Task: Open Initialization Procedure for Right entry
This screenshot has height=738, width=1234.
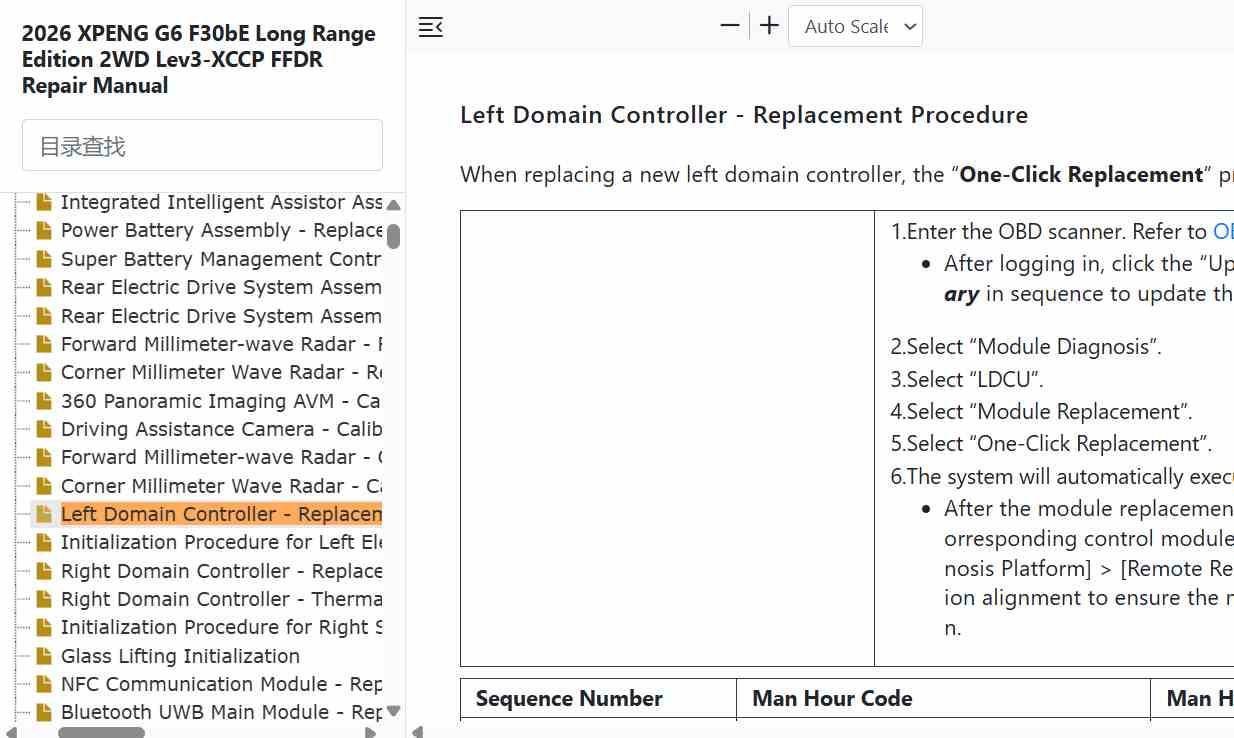Action: click(221, 627)
